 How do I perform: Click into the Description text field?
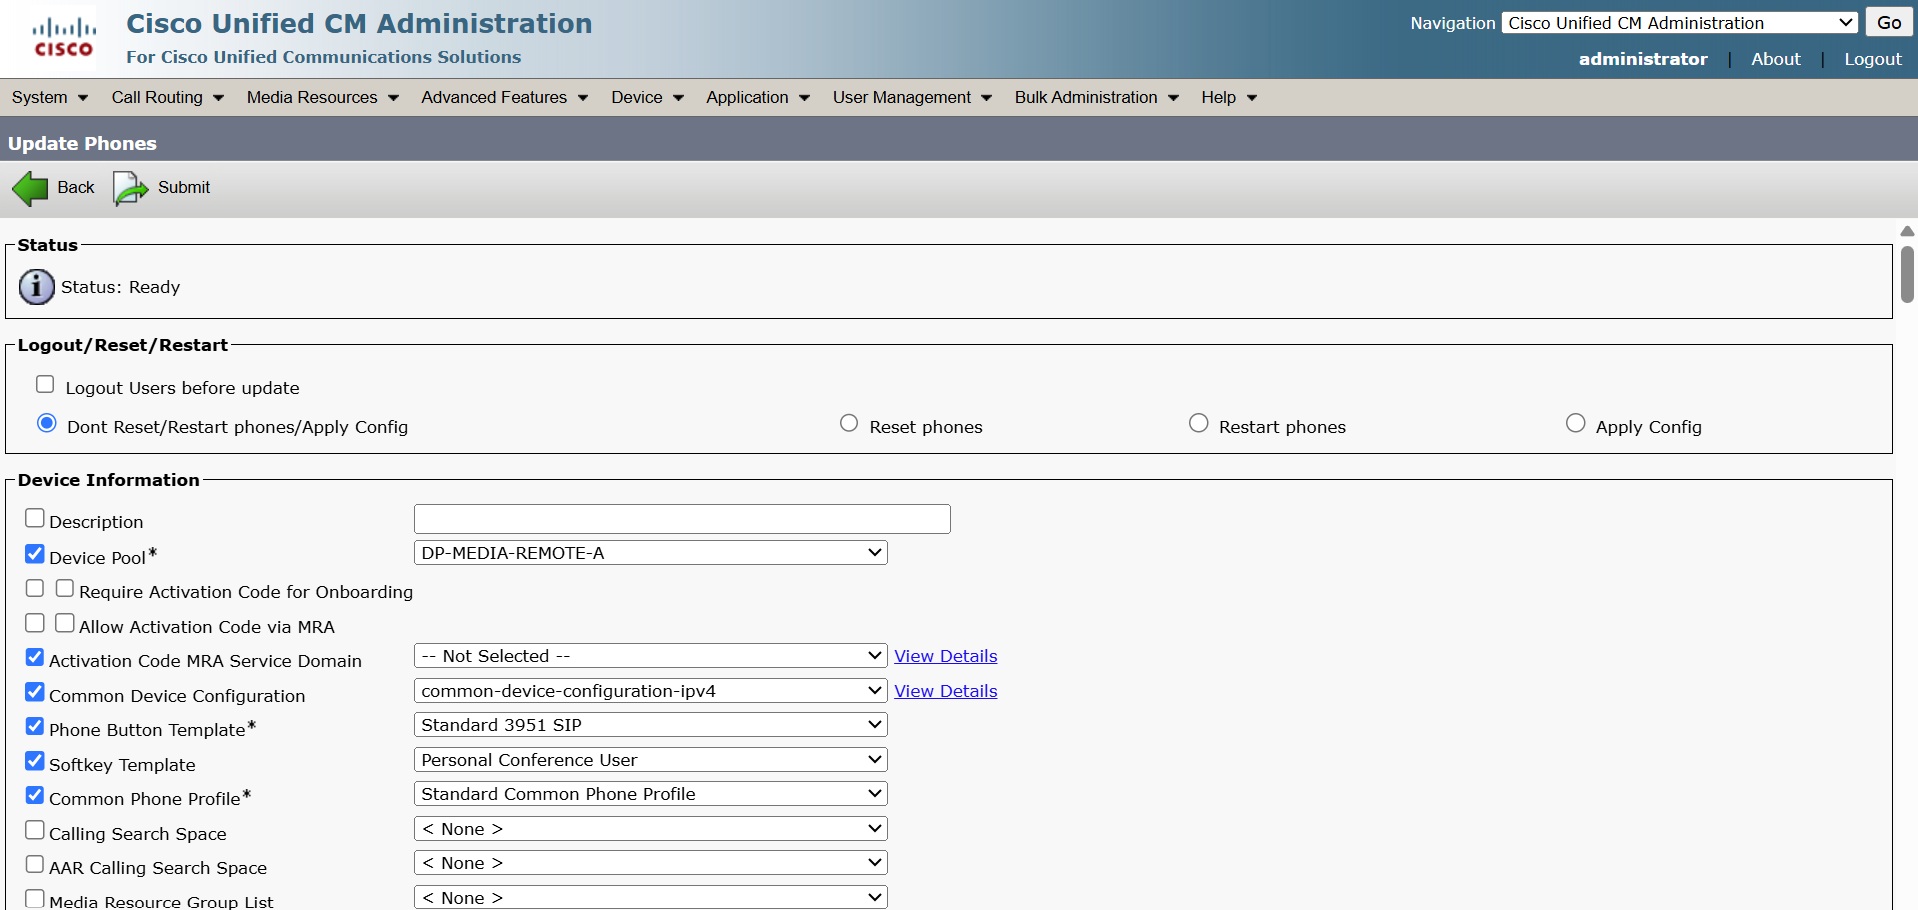[681, 519]
